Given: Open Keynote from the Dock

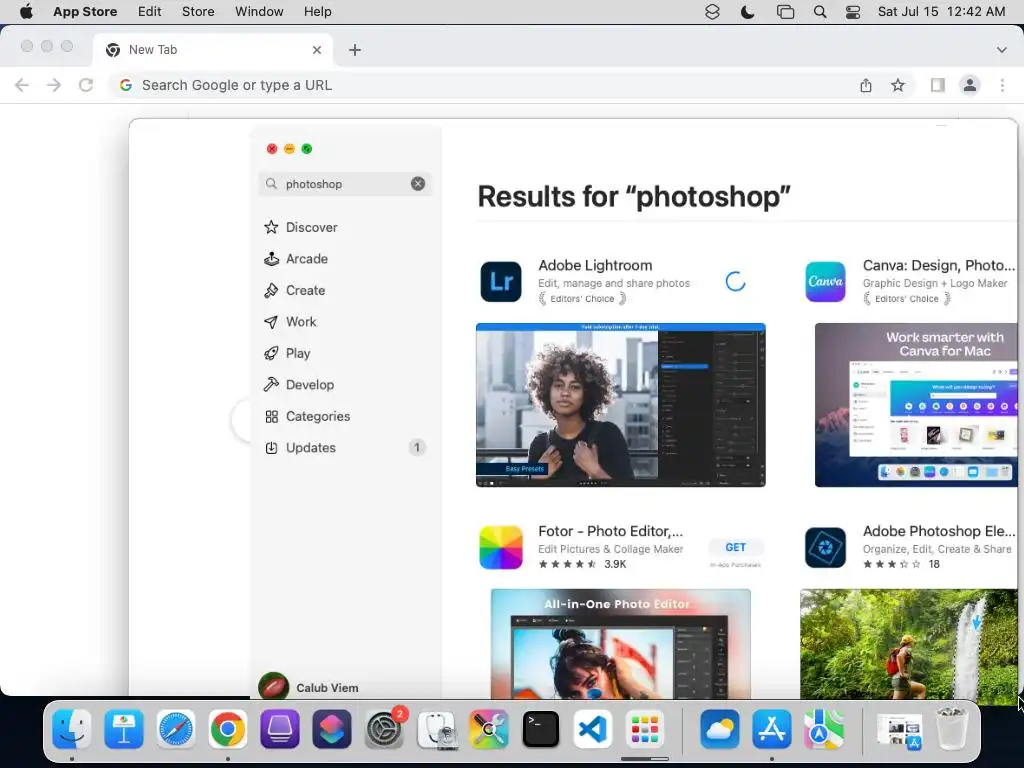Looking at the screenshot, I should tap(123, 729).
